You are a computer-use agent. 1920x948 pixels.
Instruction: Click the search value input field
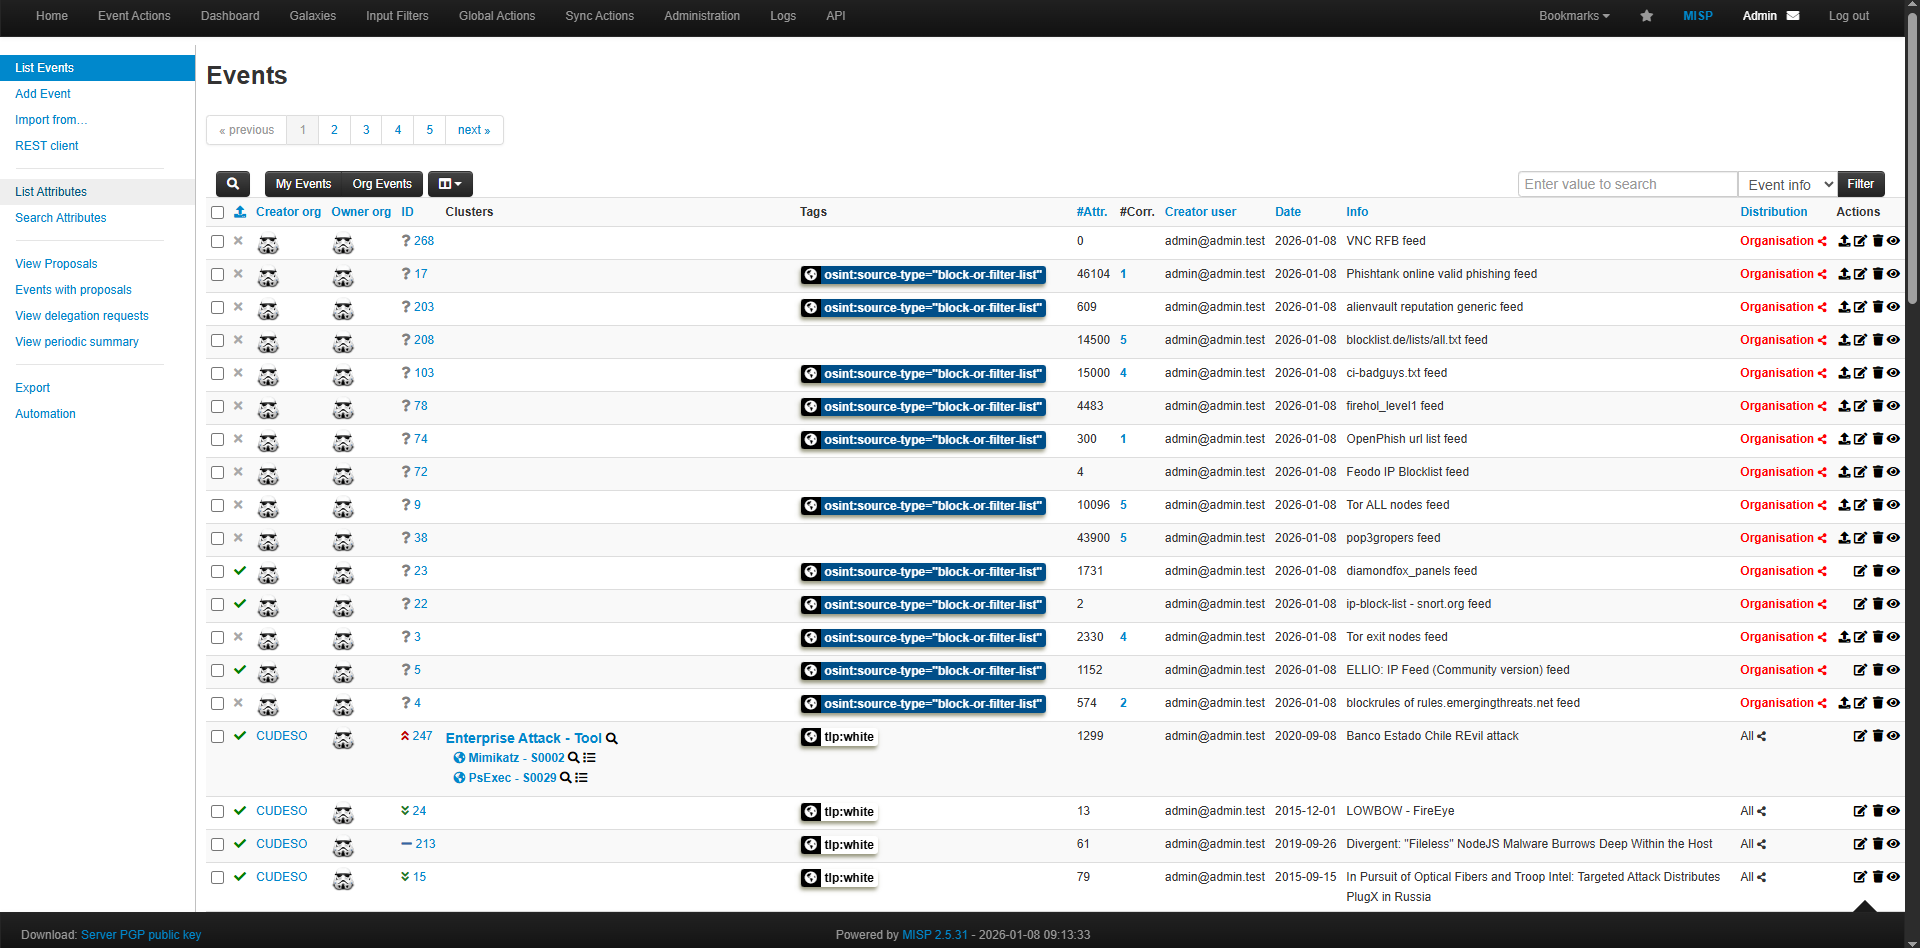tap(1628, 184)
